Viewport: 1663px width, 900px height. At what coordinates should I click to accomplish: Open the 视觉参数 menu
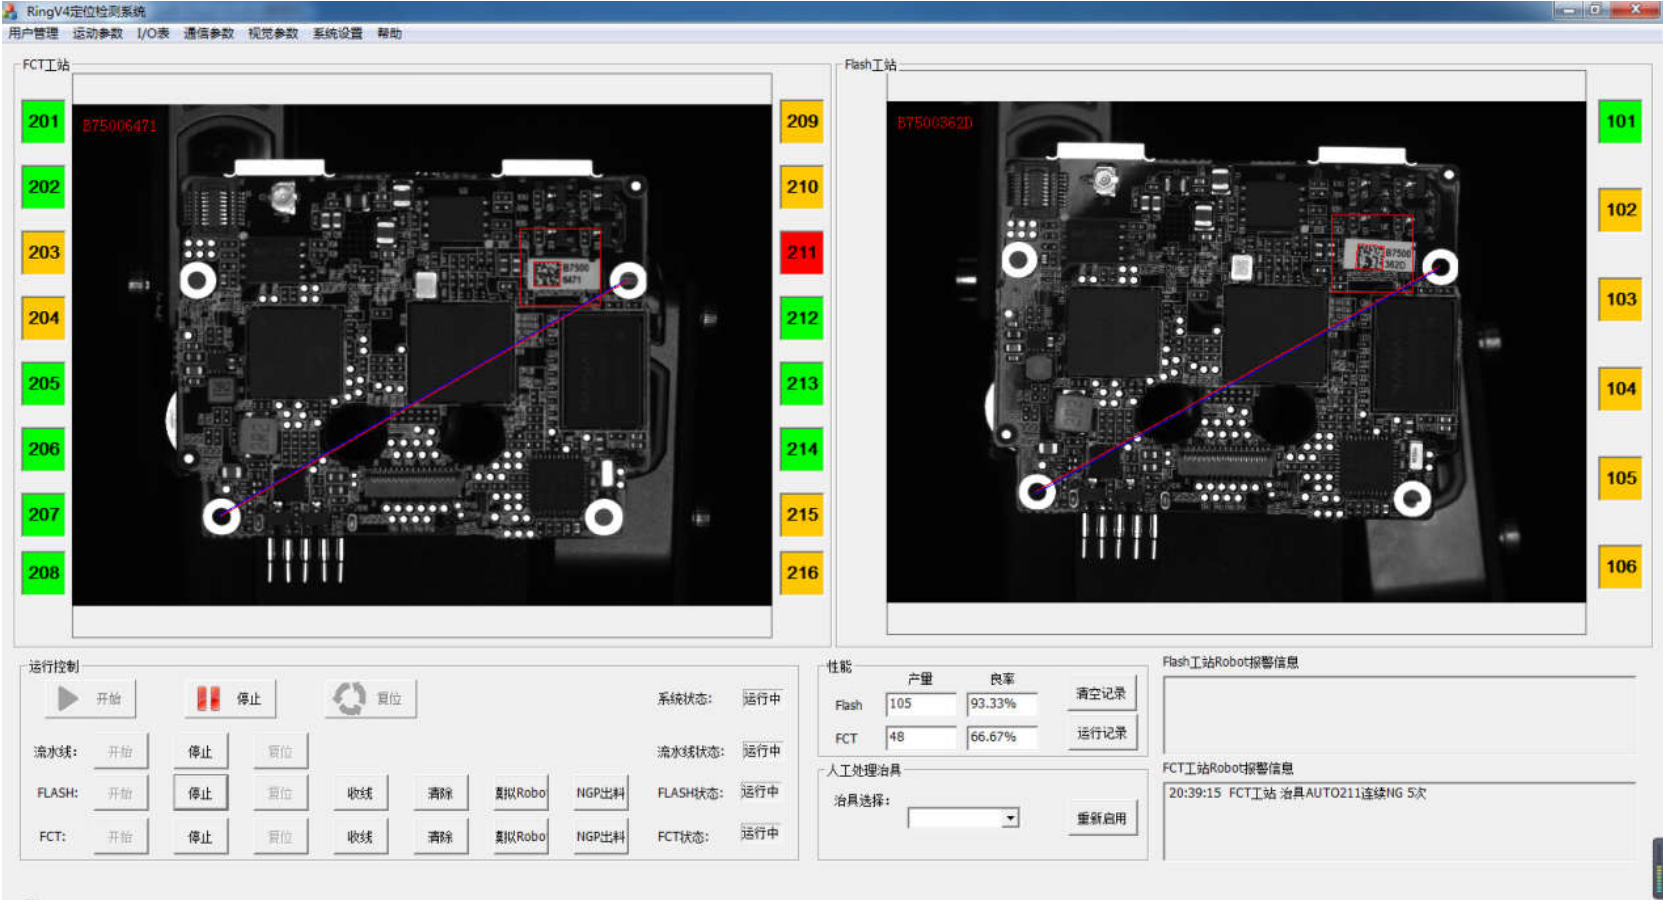click(273, 33)
